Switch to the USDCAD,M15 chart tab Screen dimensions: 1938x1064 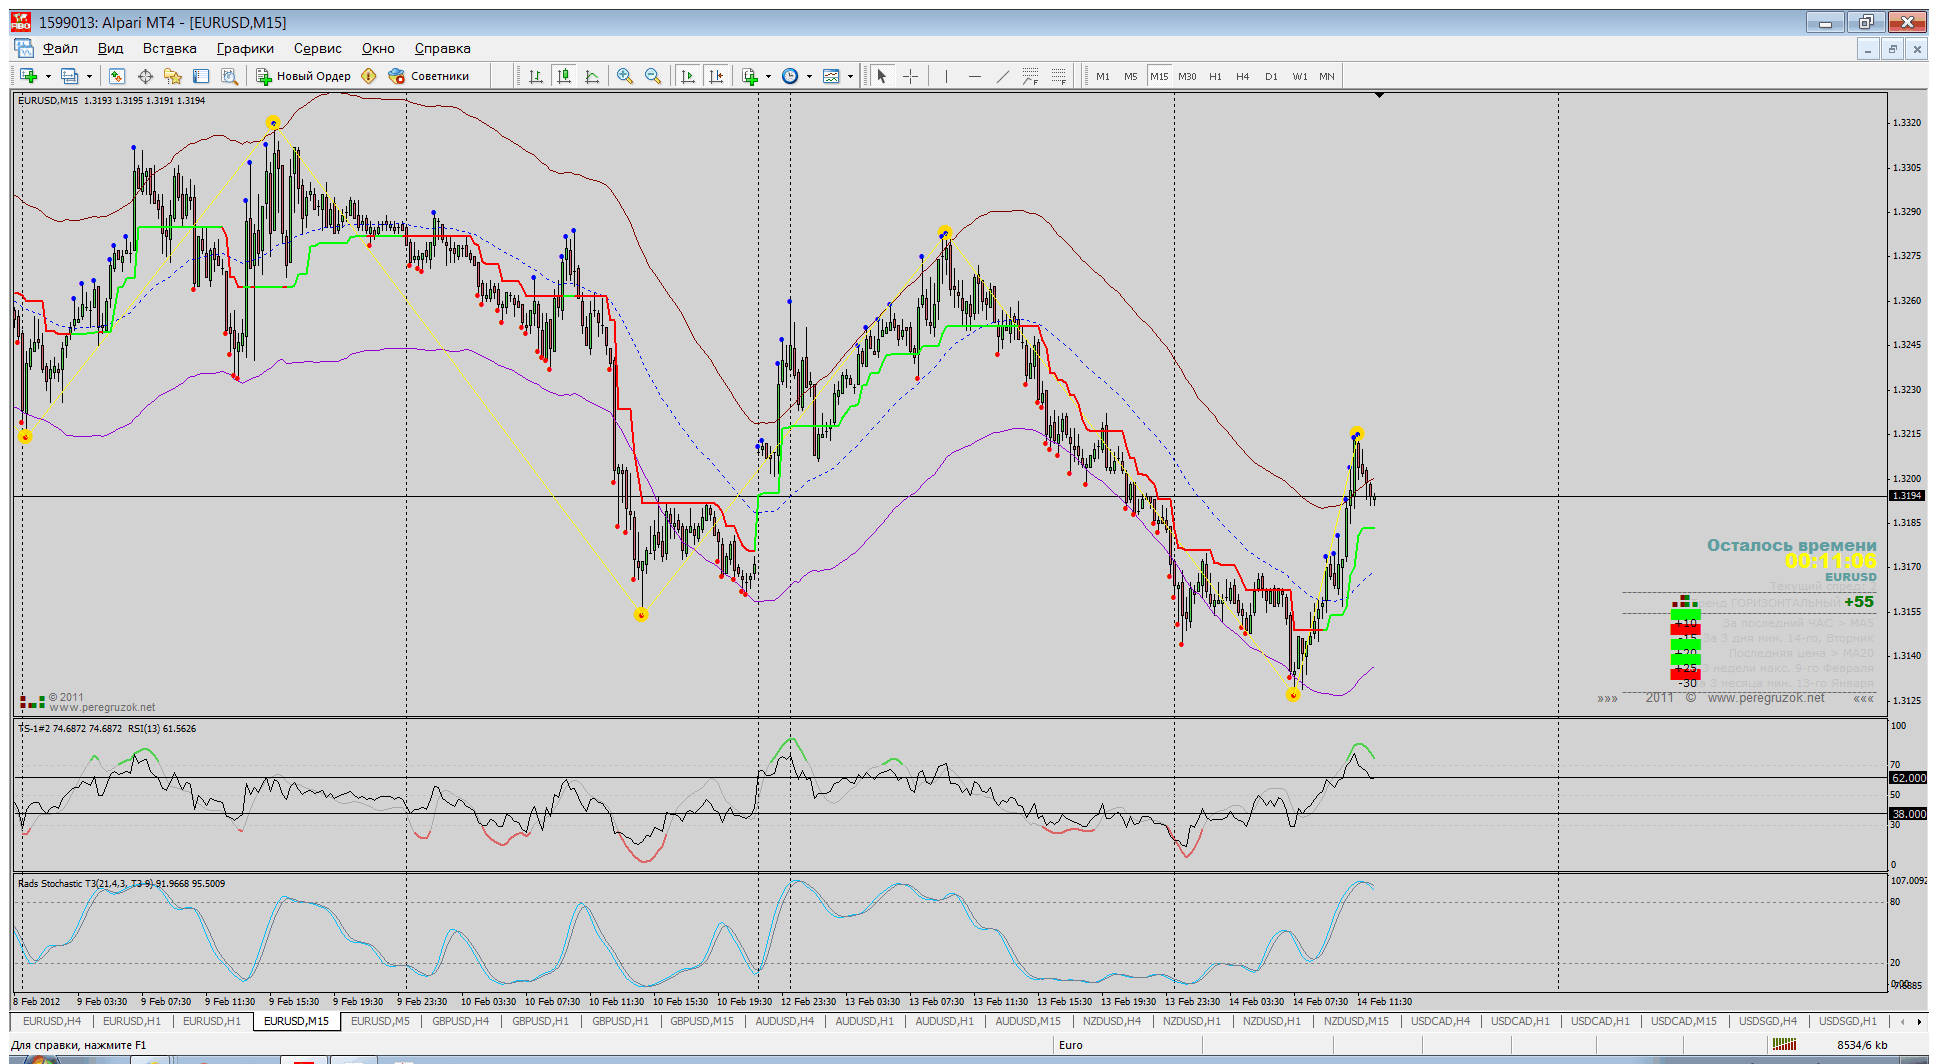click(1683, 1021)
